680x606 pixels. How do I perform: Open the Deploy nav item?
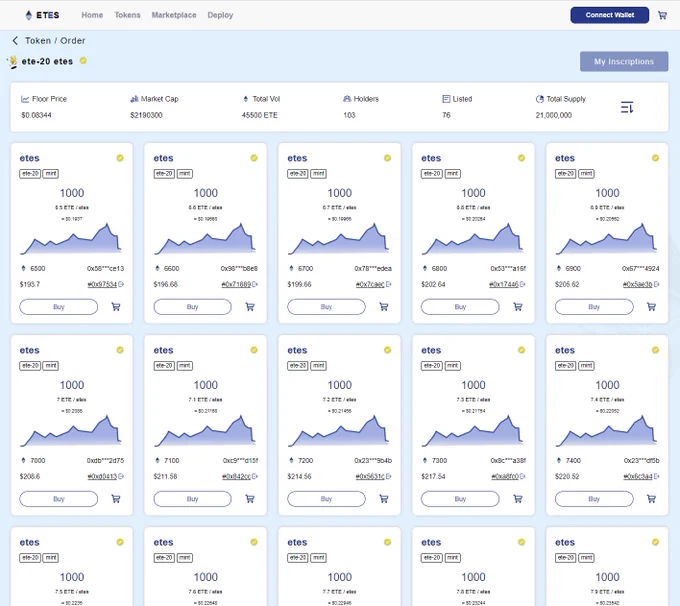click(220, 15)
